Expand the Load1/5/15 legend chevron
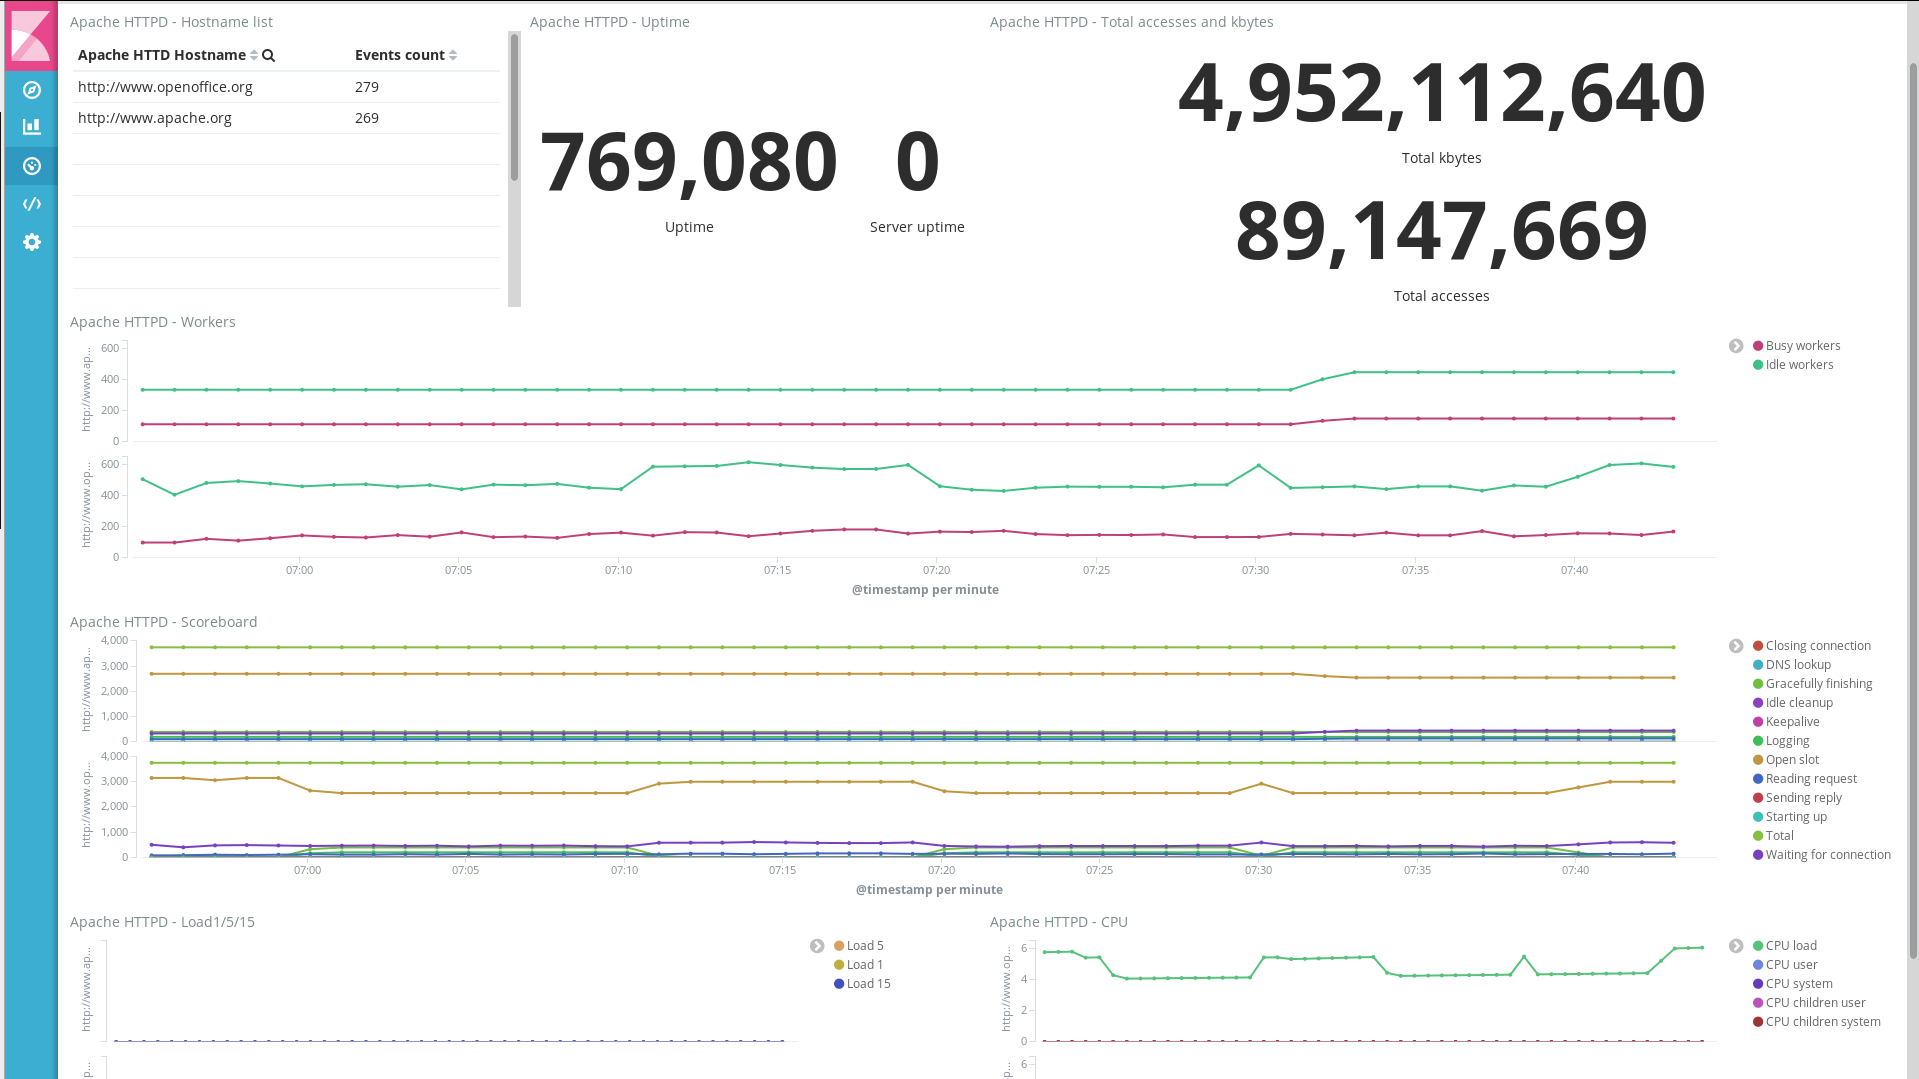Viewport: 1919px width, 1079px height. (x=817, y=945)
